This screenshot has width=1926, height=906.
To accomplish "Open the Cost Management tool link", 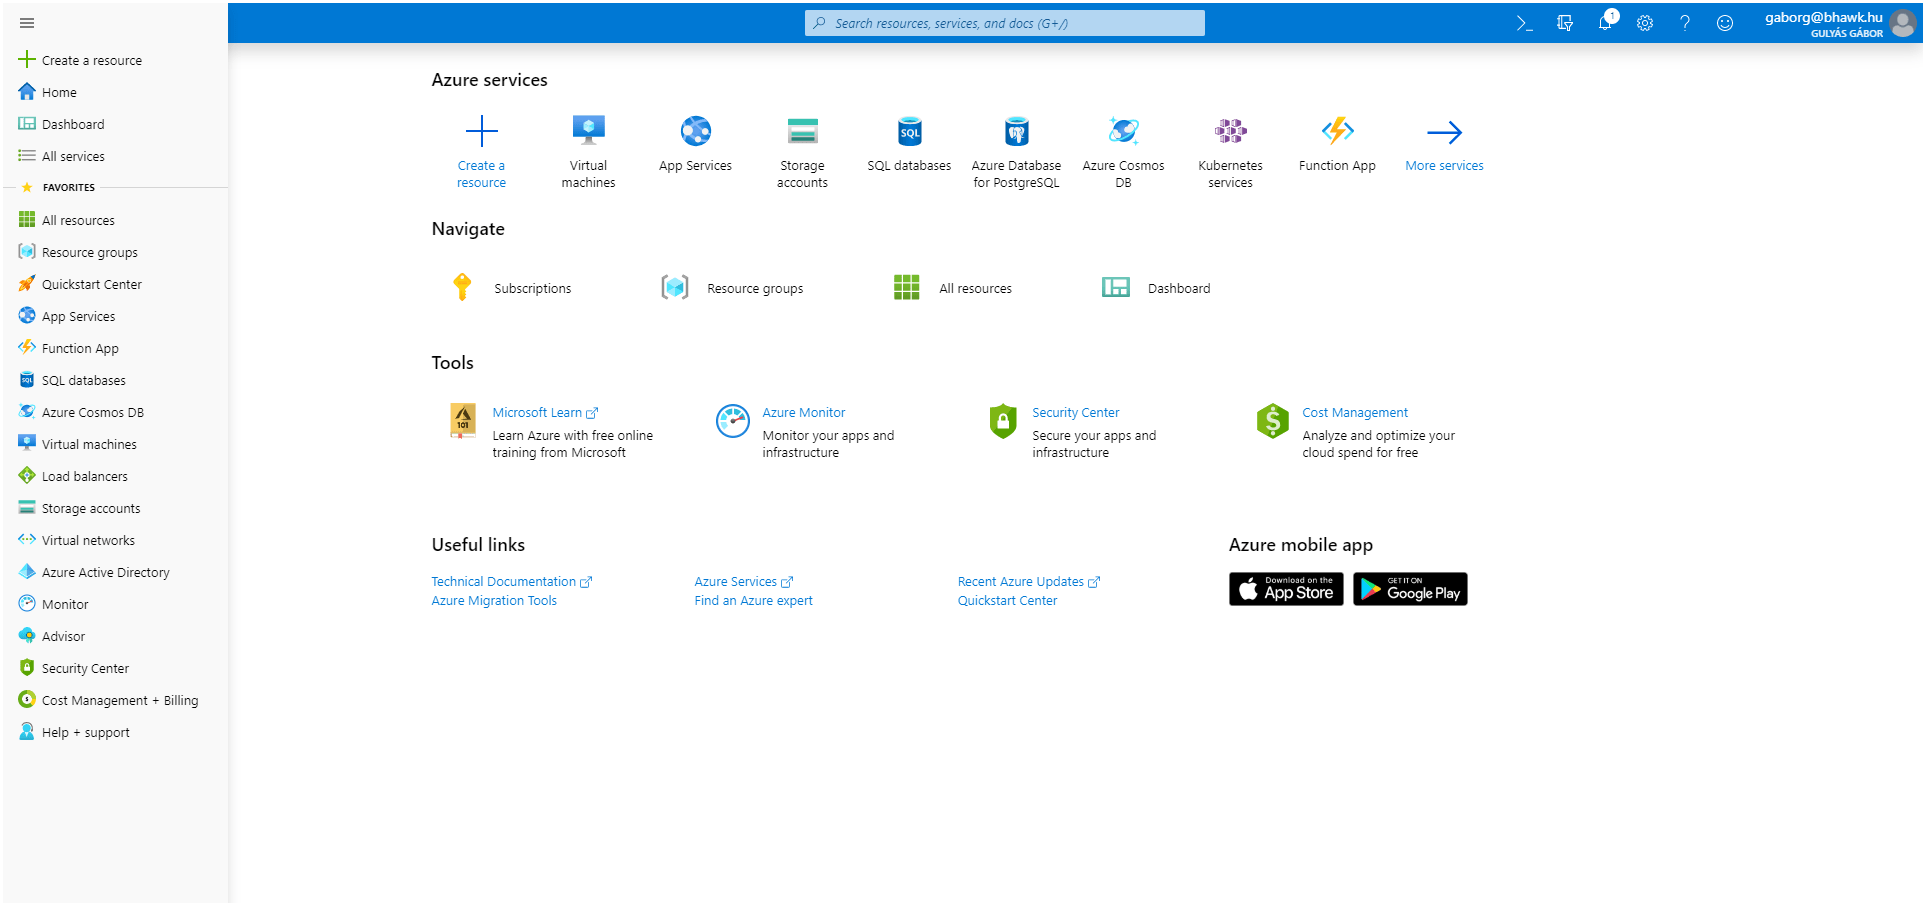I will tap(1355, 413).
